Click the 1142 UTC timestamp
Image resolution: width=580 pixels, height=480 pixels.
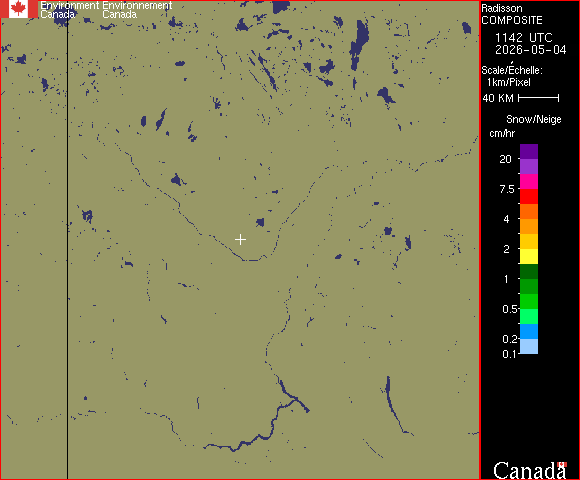523,38
